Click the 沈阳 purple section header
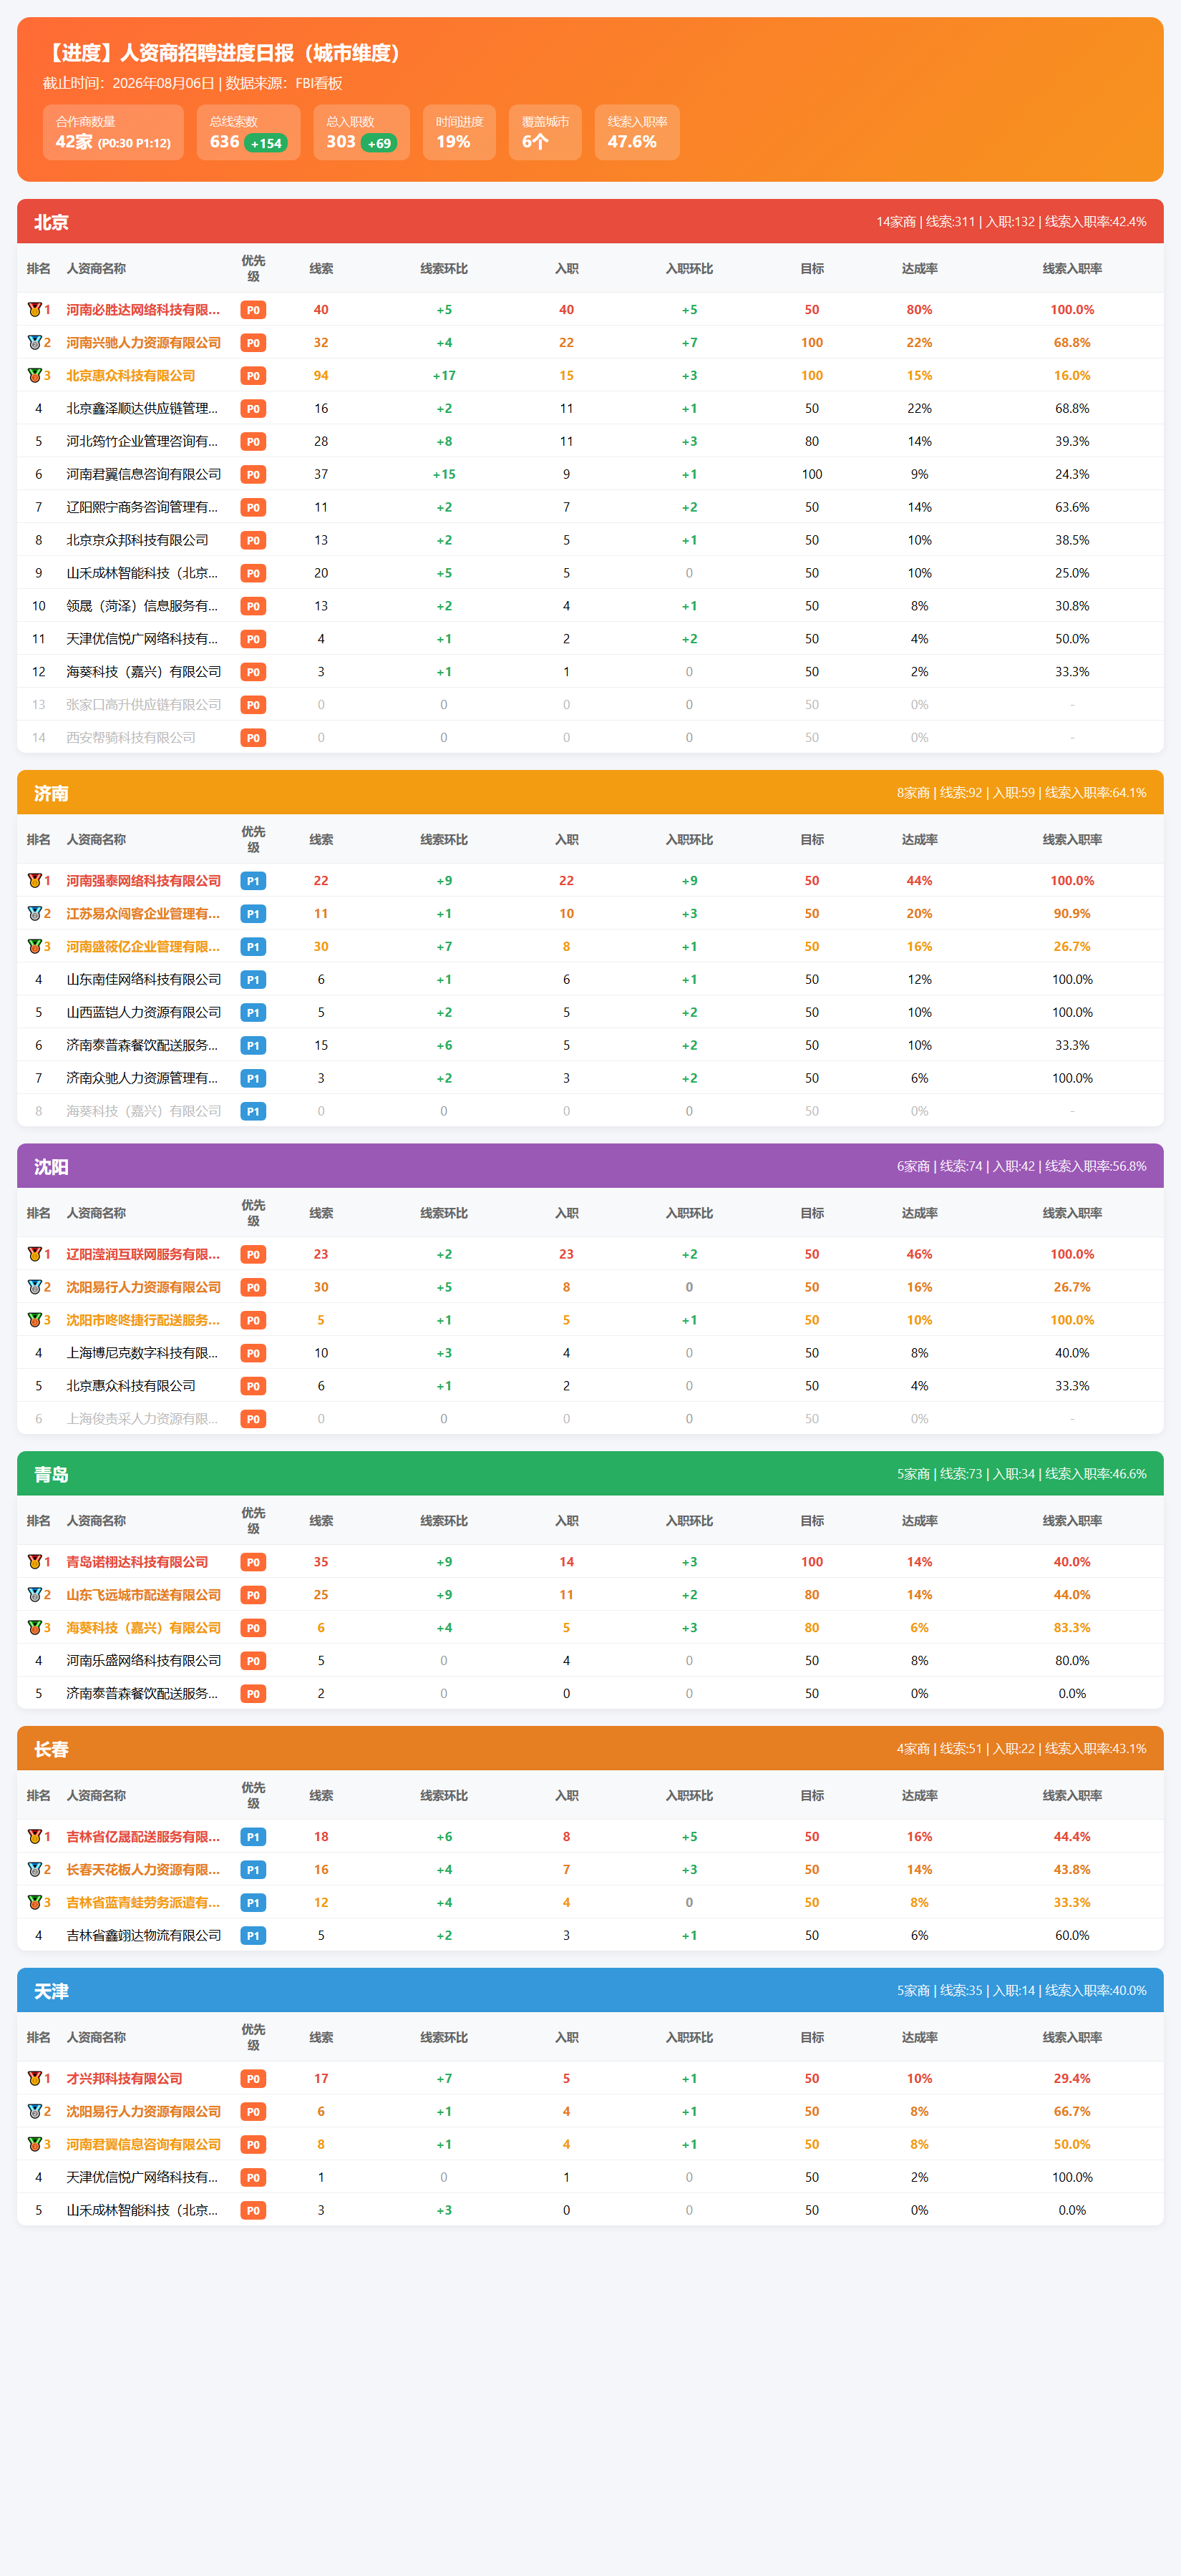This screenshot has width=1181, height=2576. [x=590, y=1166]
